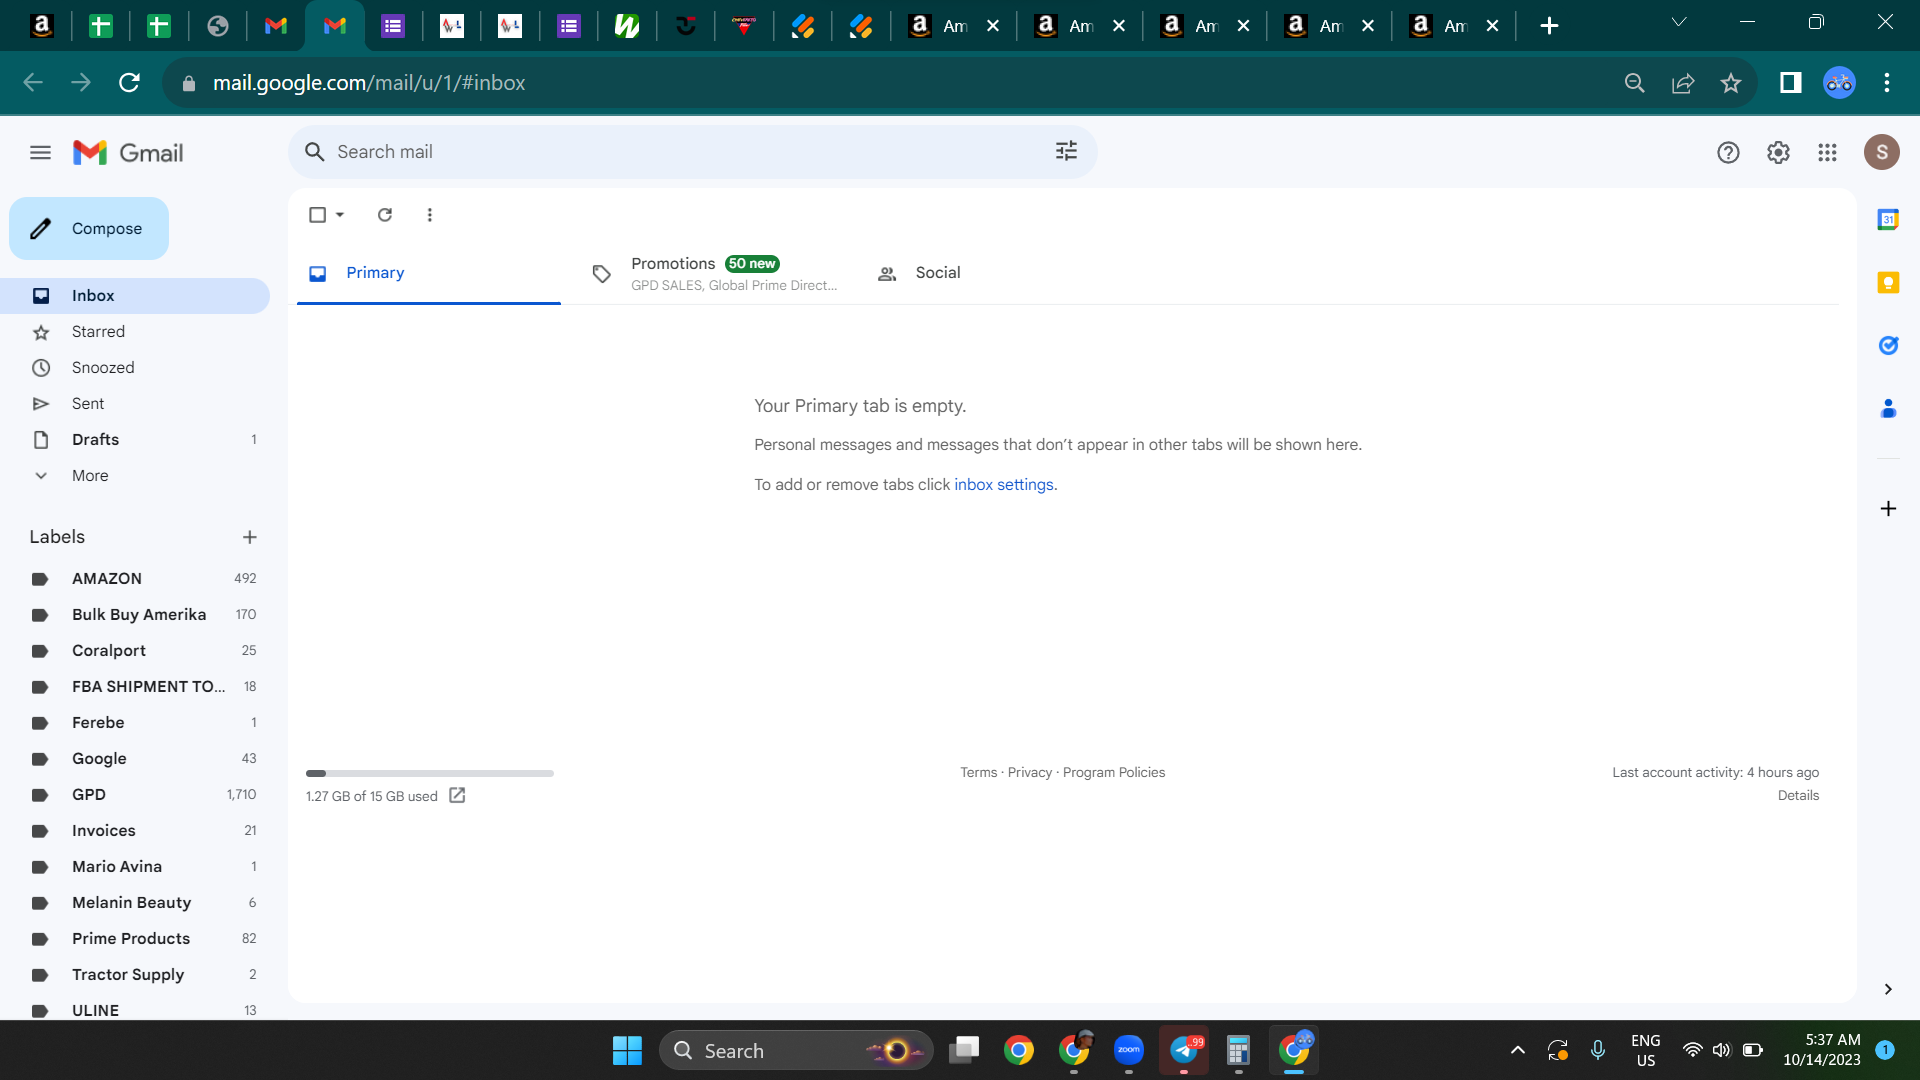Viewport: 1920px width, 1080px height.
Task: Open the Starred folder
Action: coord(135,332)
